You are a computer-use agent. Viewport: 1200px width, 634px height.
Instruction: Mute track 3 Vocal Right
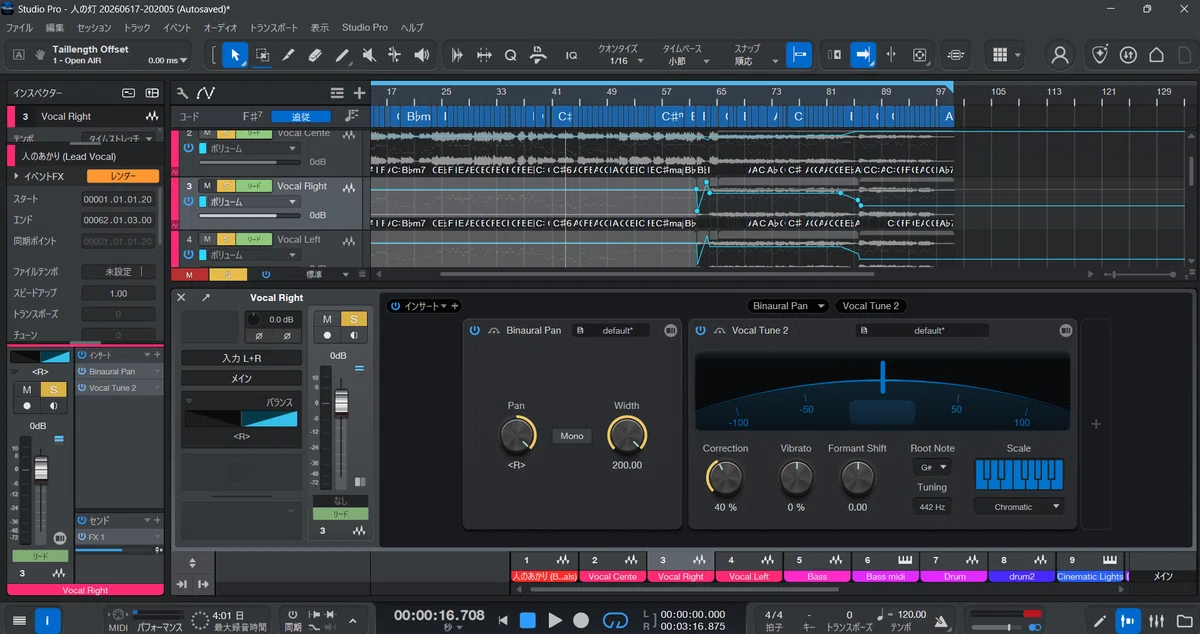click(x=206, y=186)
